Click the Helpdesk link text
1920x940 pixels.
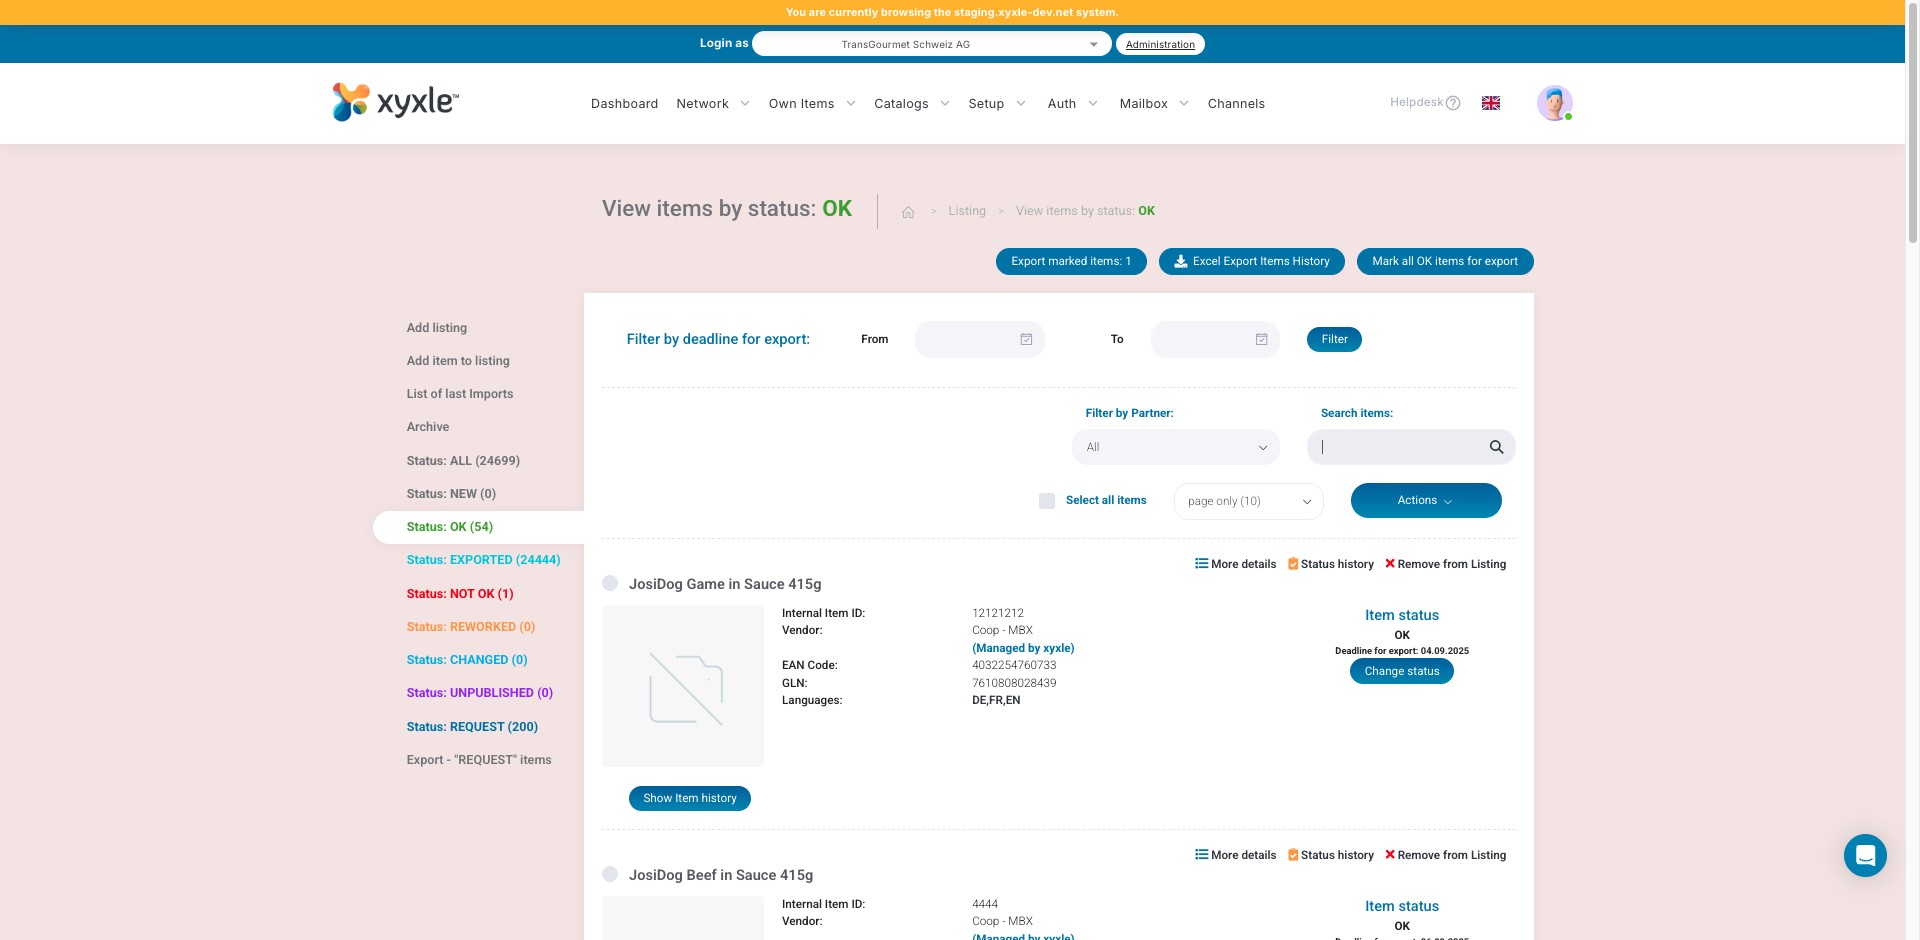pyautogui.click(x=1417, y=102)
